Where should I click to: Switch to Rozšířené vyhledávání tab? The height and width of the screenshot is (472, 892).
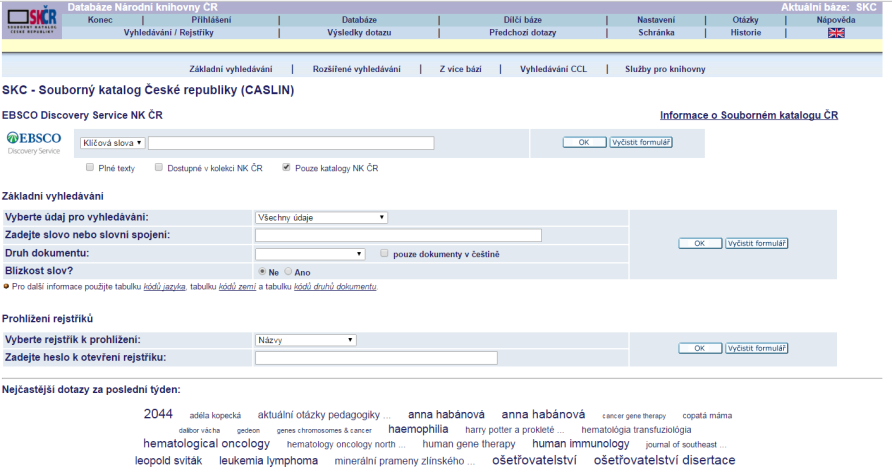click(x=356, y=69)
